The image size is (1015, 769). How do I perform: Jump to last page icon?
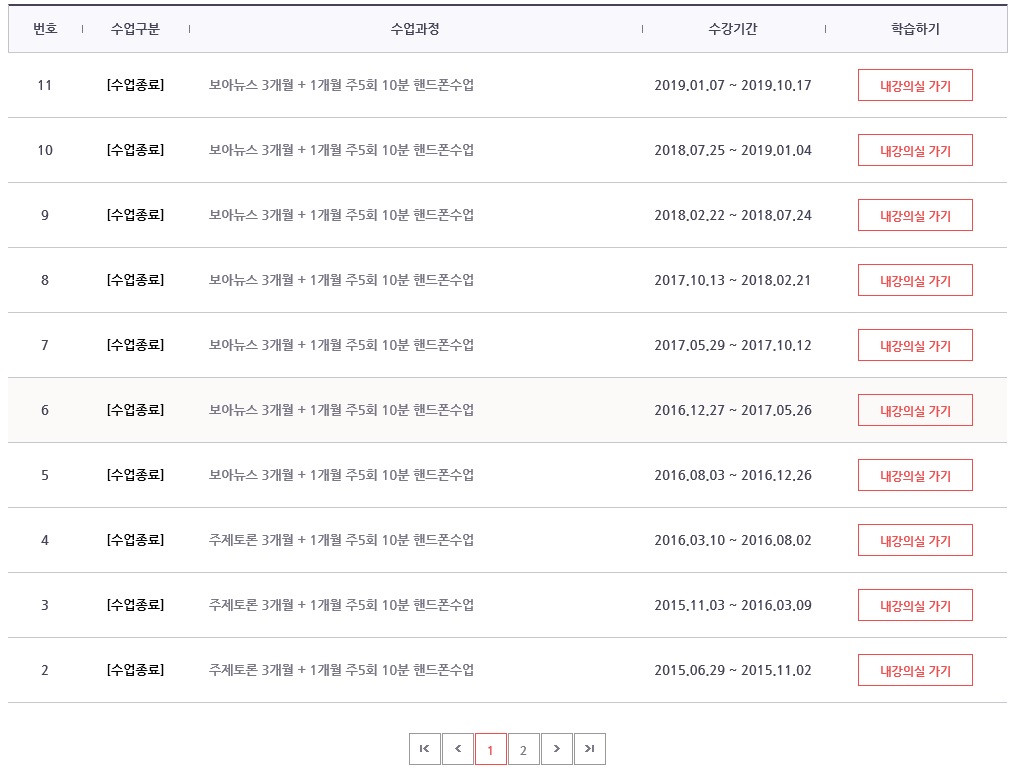coord(590,749)
